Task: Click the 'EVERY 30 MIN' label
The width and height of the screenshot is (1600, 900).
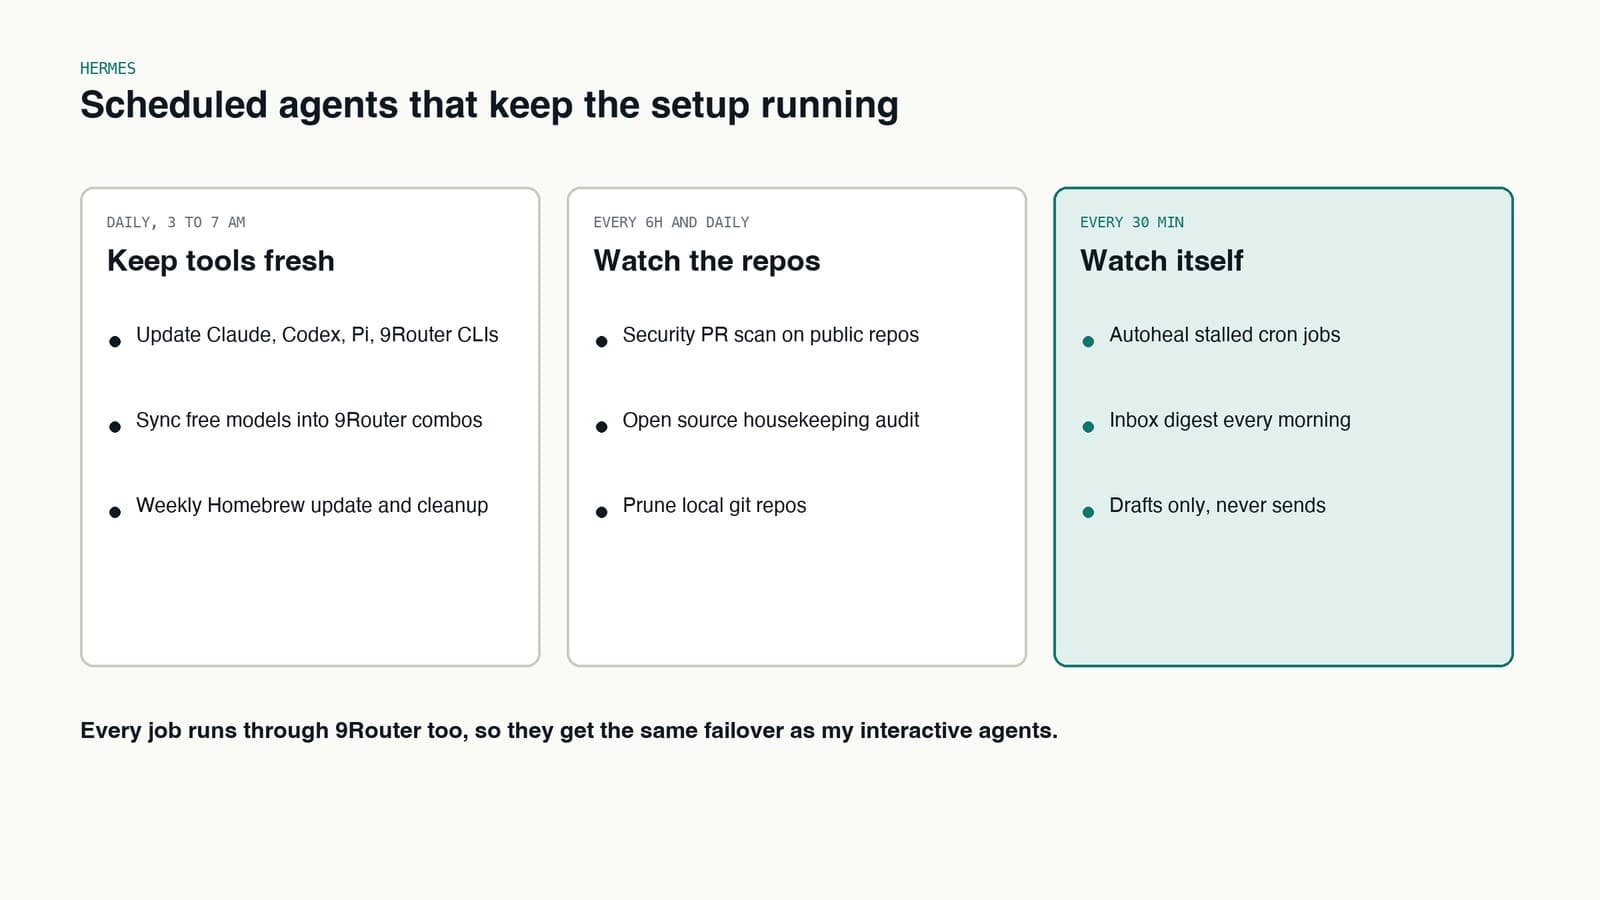Action: click(x=1132, y=222)
